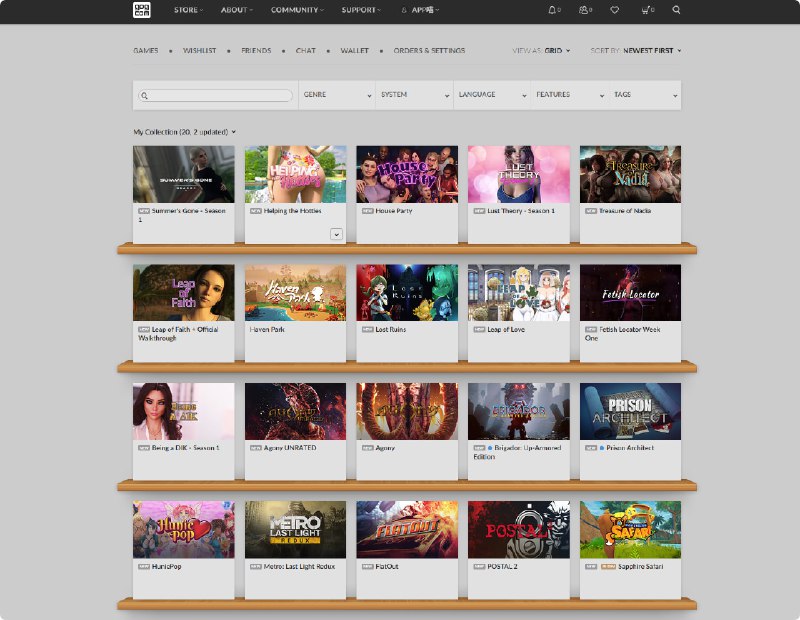Click the "Leap of Love" title
This screenshot has width=800, height=620.
point(506,330)
